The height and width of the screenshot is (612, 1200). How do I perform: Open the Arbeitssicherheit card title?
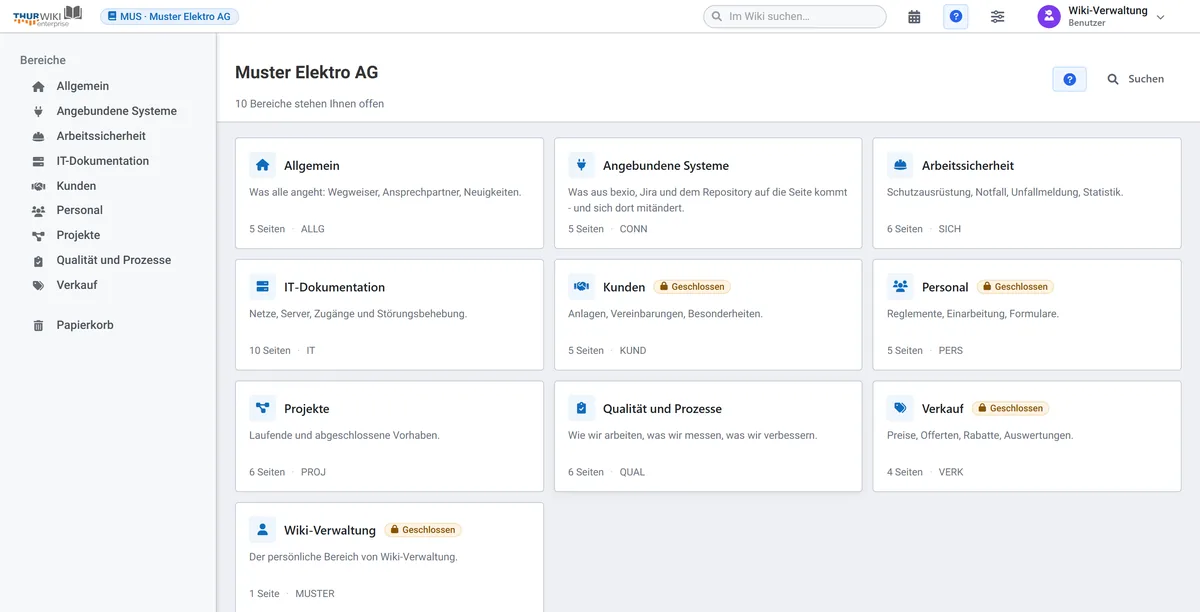pos(968,166)
